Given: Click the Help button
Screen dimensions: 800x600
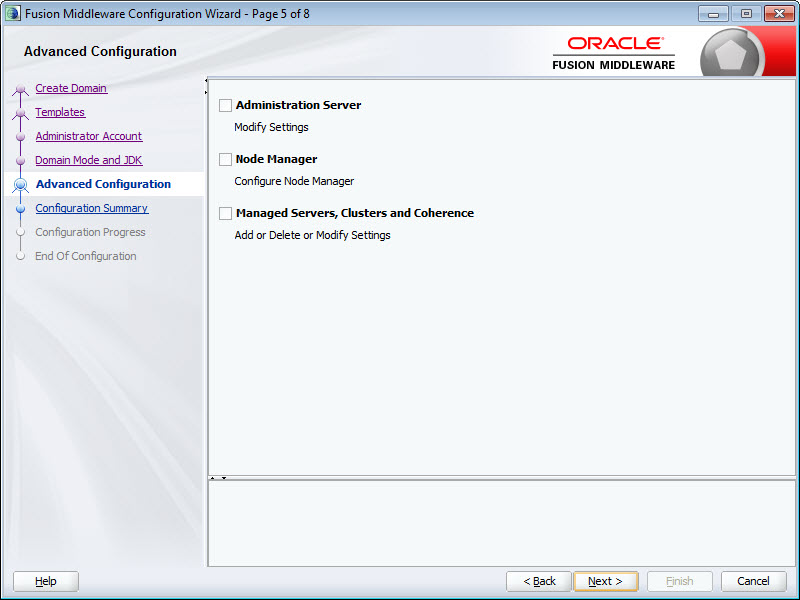Looking at the screenshot, I should click(46, 581).
